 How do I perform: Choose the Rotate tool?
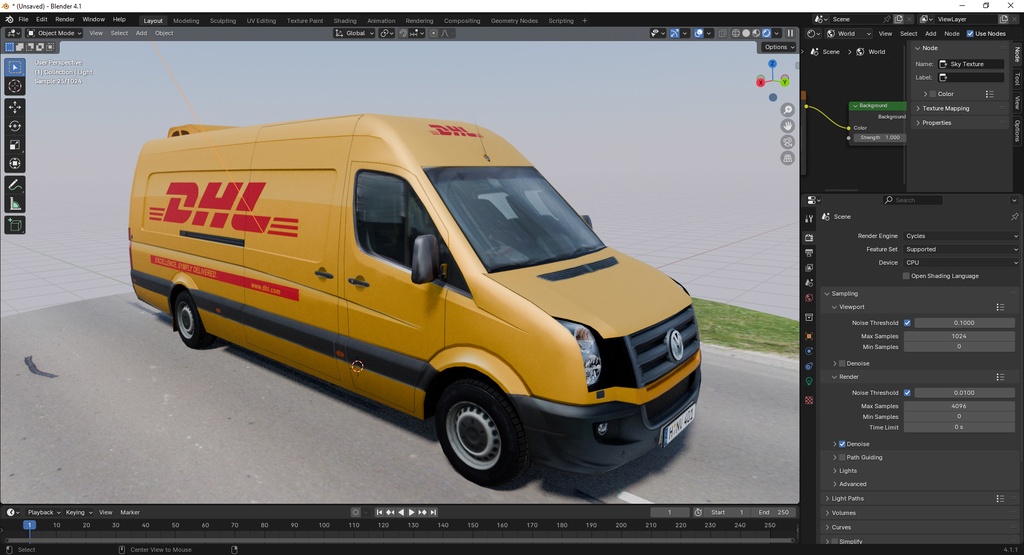pyautogui.click(x=15, y=126)
